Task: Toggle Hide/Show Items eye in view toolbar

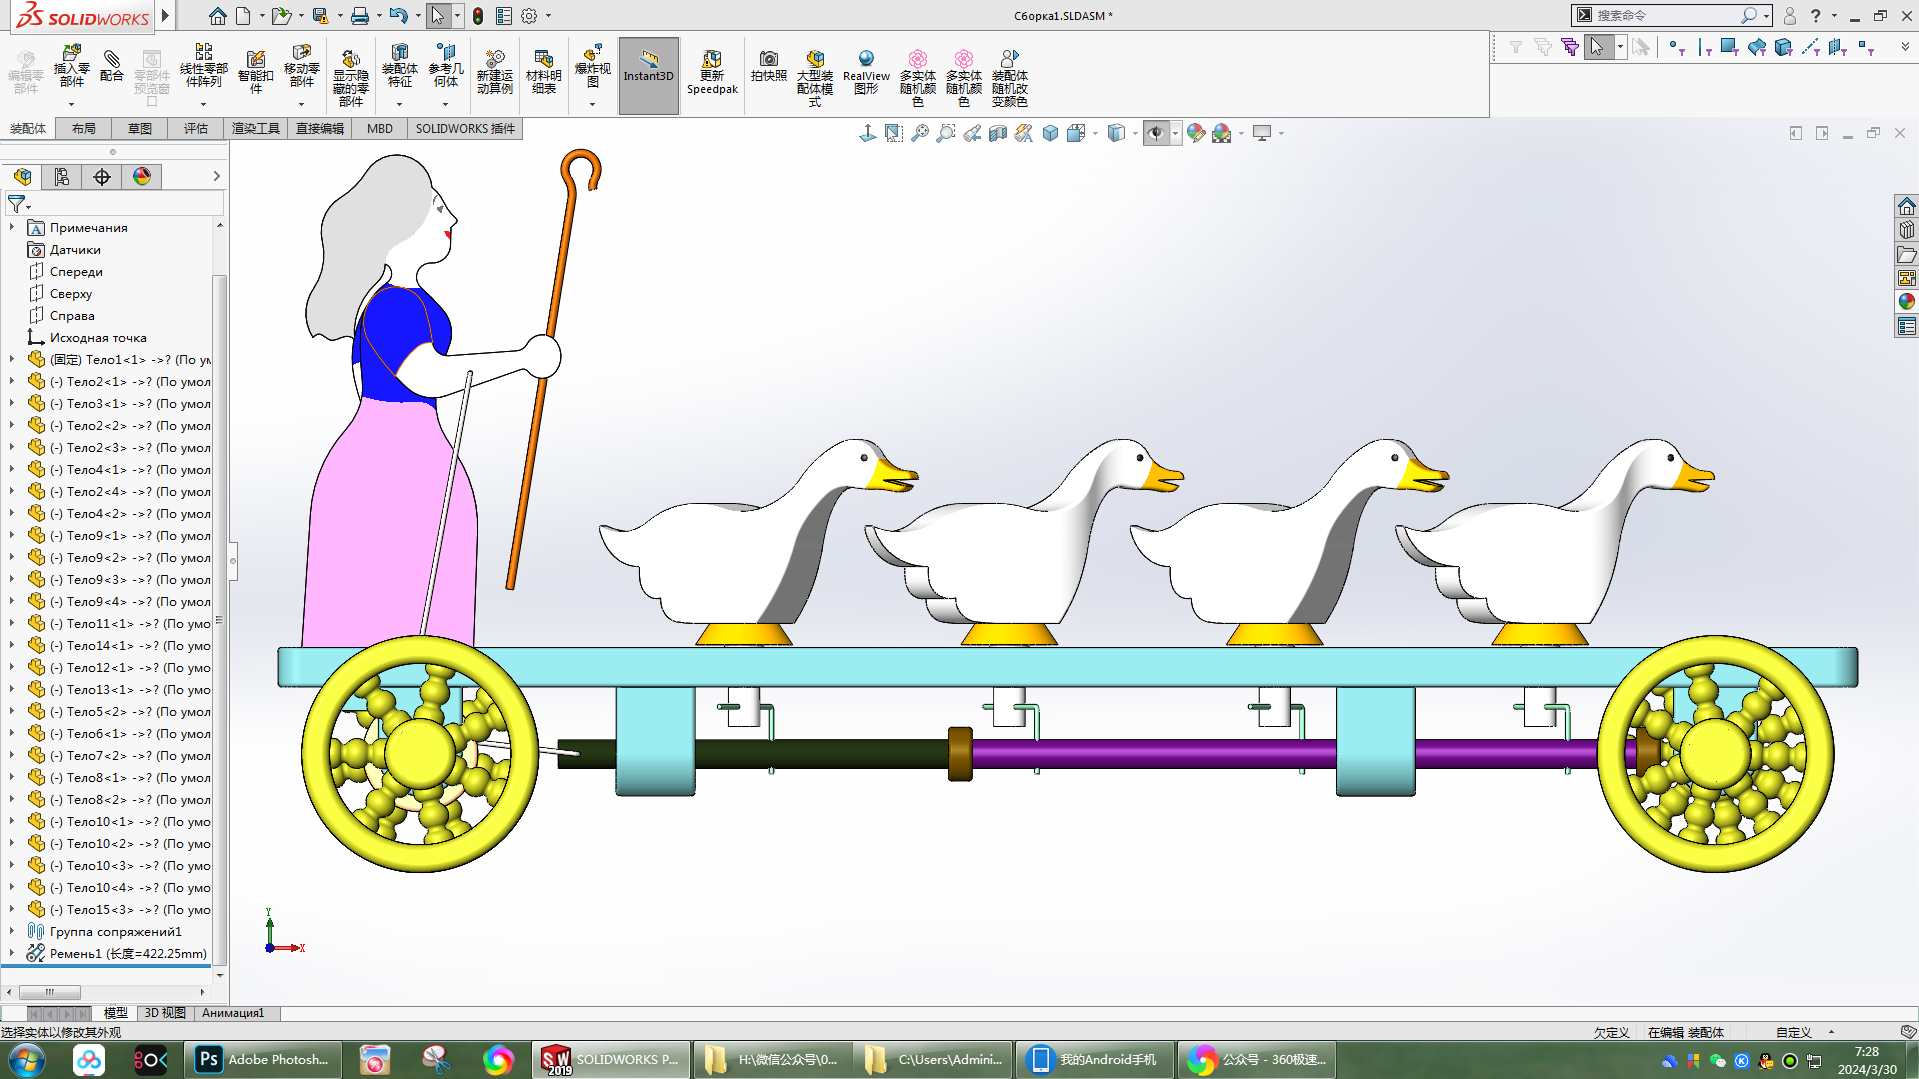Action: [x=1156, y=133]
